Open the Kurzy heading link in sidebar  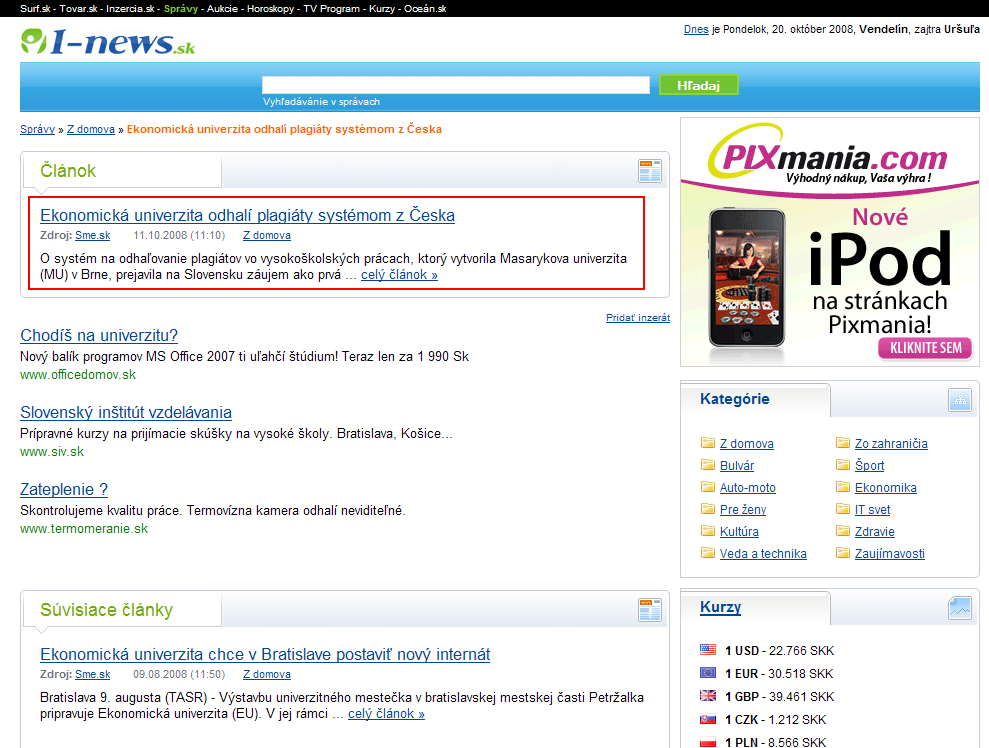pyautogui.click(x=720, y=607)
